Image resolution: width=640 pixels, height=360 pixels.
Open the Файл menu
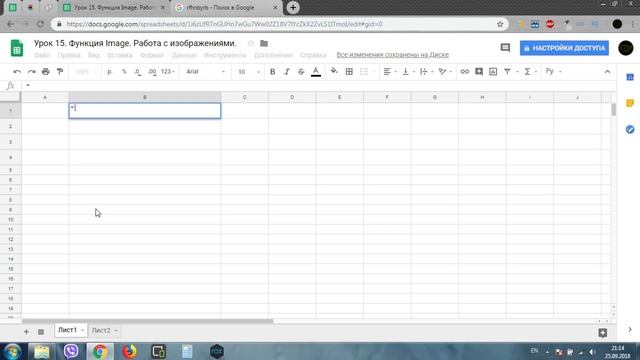(42, 55)
